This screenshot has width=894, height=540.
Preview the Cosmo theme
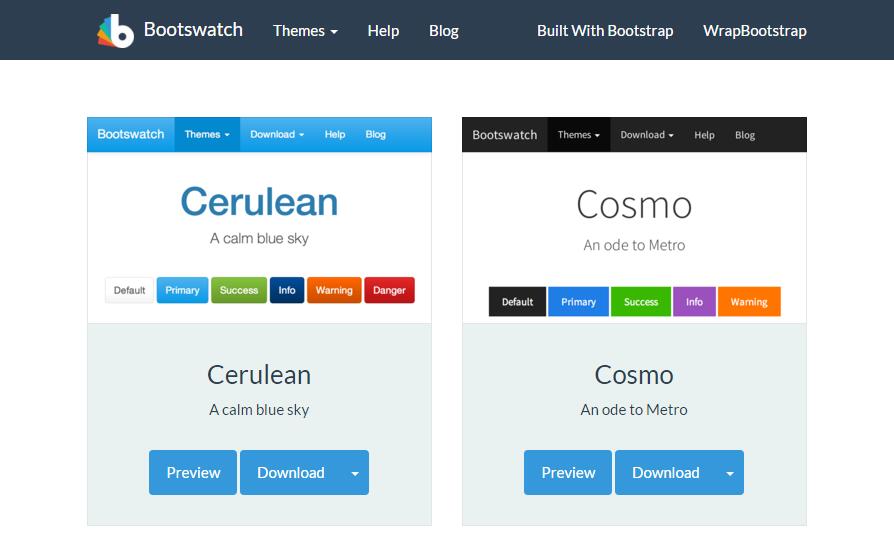pos(568,473)
